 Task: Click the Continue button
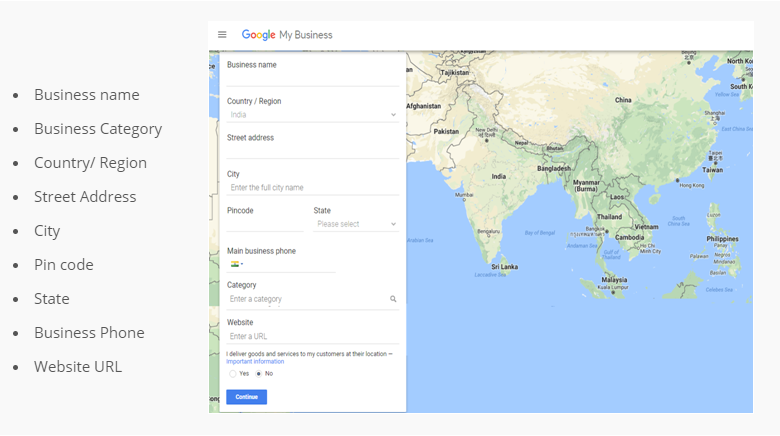(x=246, y=397)
